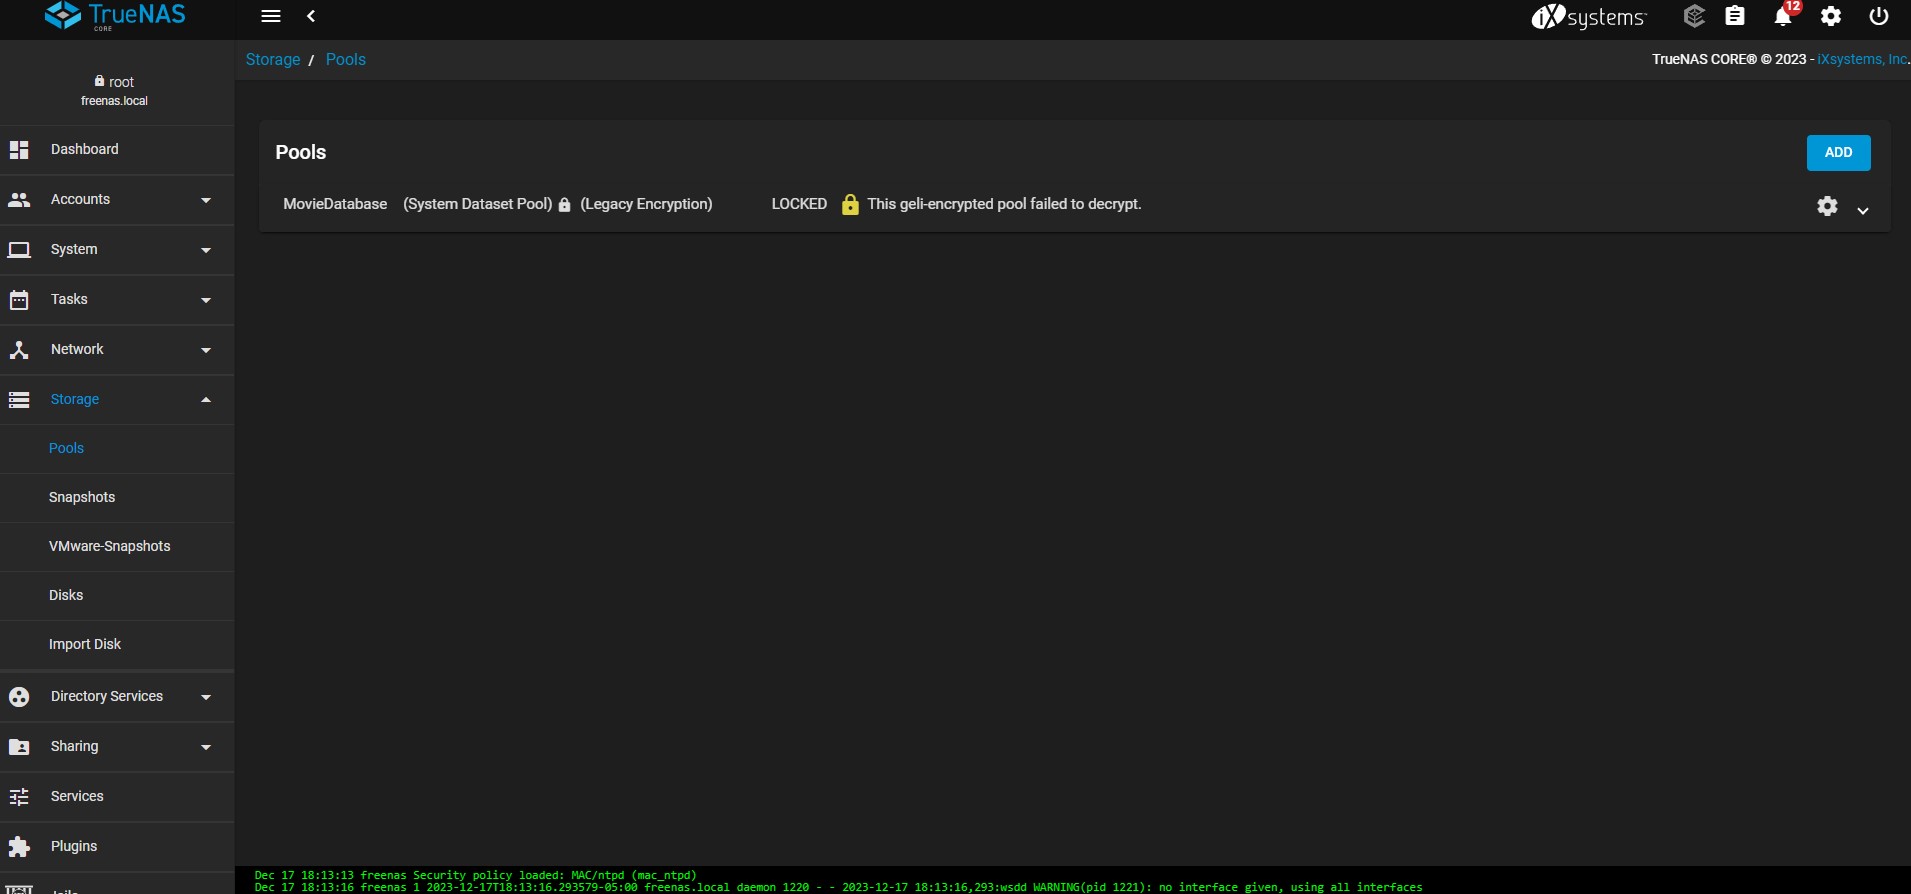Expand the Network menu arrow

(x=206, y=350)
